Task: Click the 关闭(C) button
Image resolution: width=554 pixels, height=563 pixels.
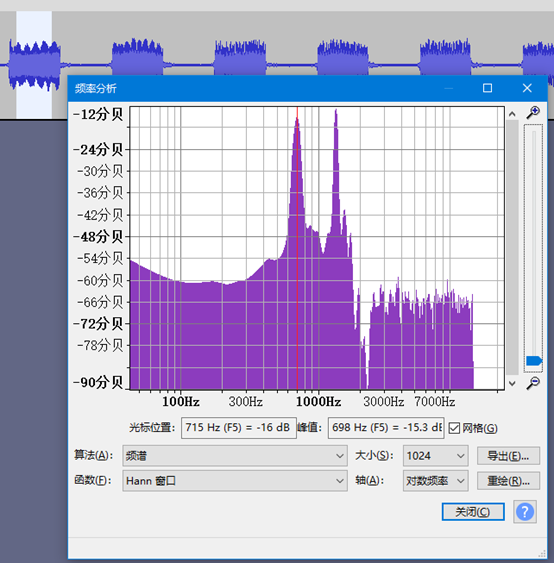Action: pos(473,512)
